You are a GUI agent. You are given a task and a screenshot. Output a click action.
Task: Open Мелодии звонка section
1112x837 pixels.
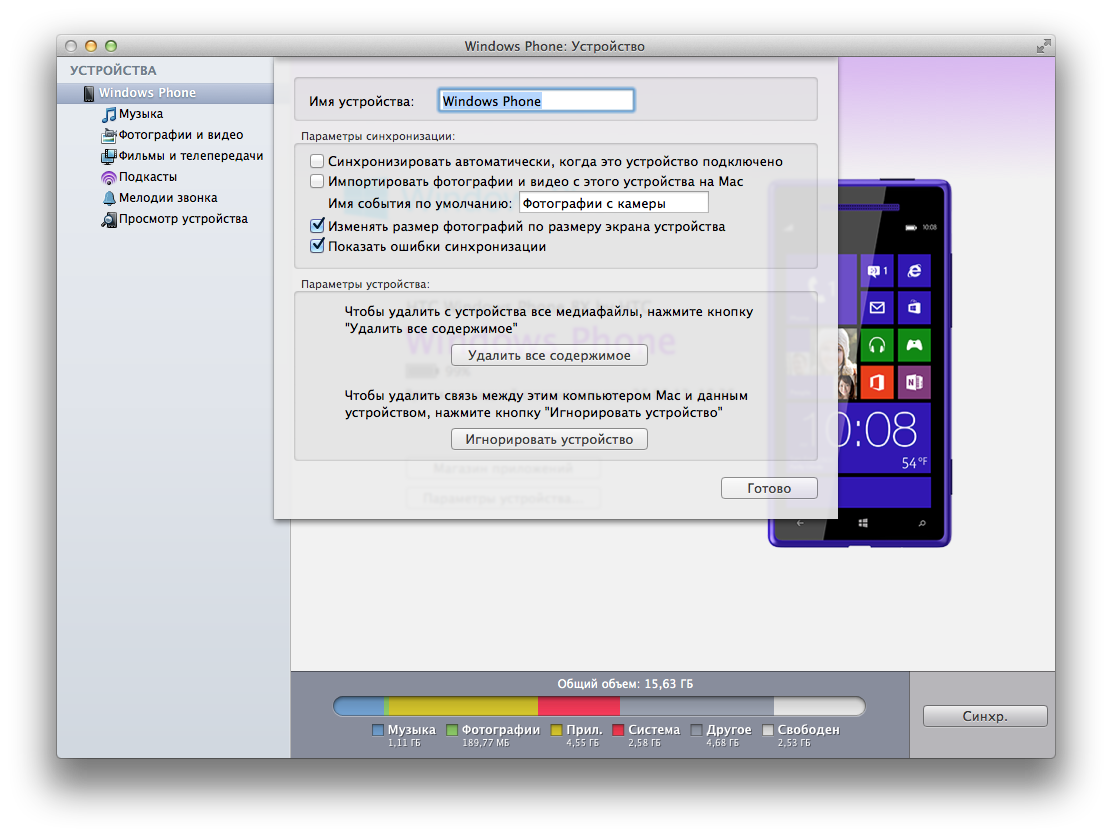(x=167, y=198)
